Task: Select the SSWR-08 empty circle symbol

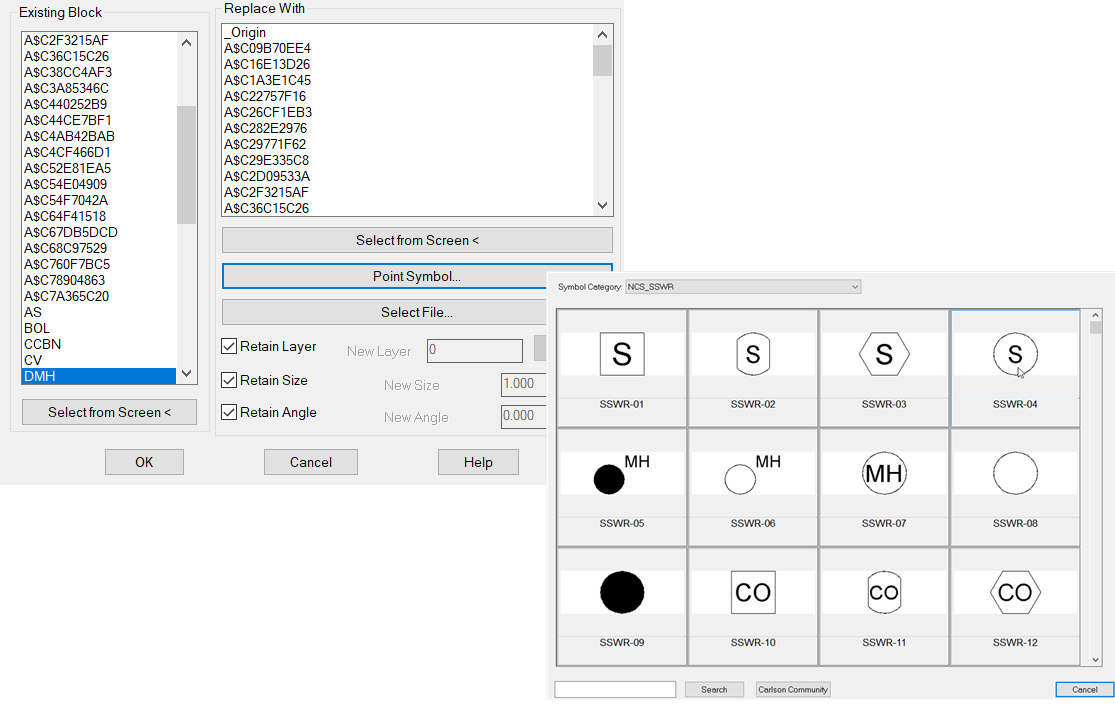Action: [x=1015, y=473]
